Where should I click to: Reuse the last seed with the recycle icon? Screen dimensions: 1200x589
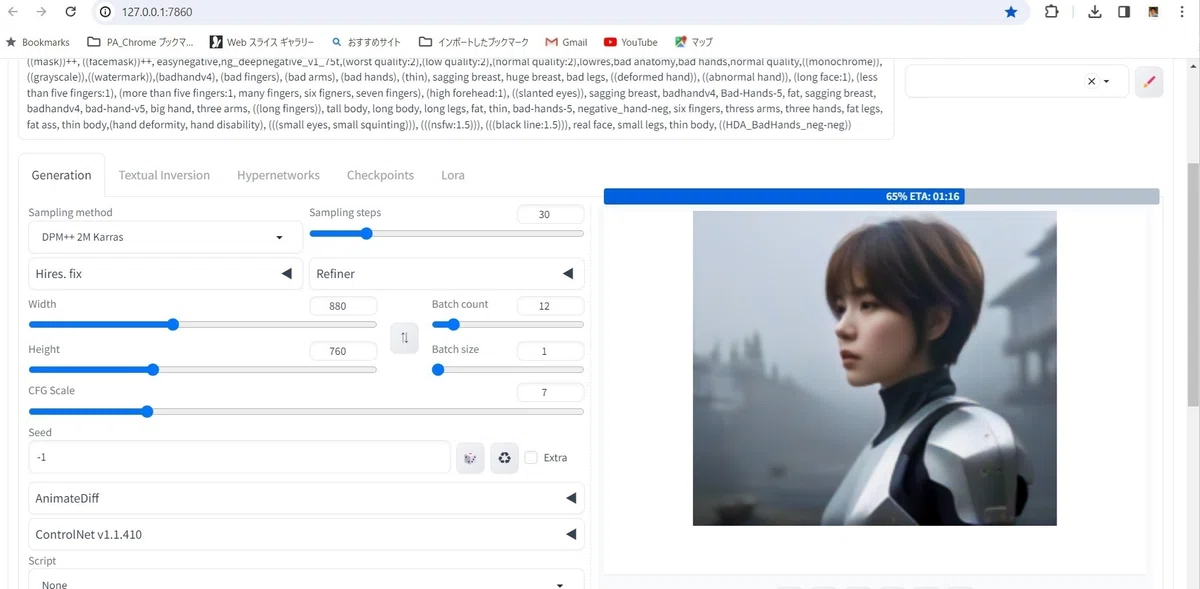pyautogui.click(x=504, y=458)
